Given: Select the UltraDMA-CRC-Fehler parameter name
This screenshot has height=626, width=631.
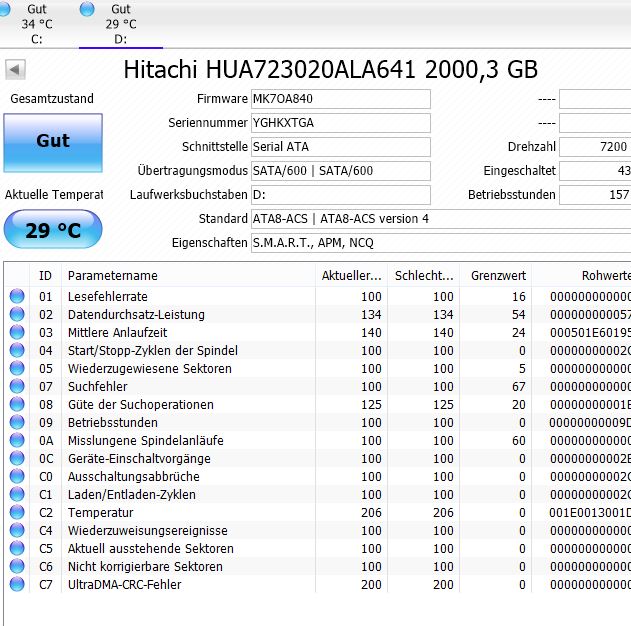Looking at the screenshot, I should (125, 585).
